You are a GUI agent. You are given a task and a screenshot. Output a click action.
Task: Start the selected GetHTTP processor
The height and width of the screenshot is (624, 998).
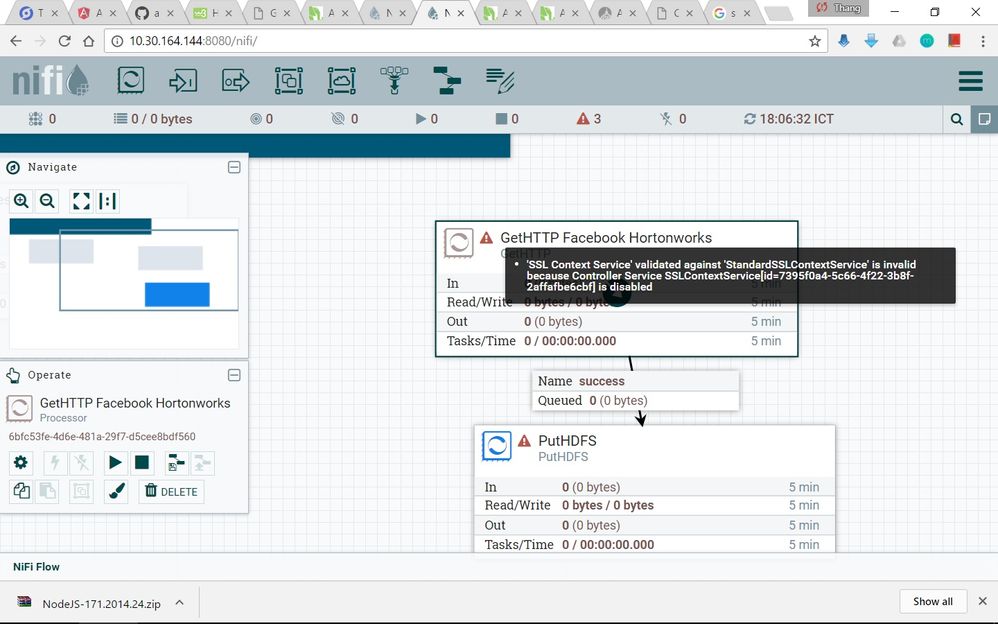click(x=115, y=462)
